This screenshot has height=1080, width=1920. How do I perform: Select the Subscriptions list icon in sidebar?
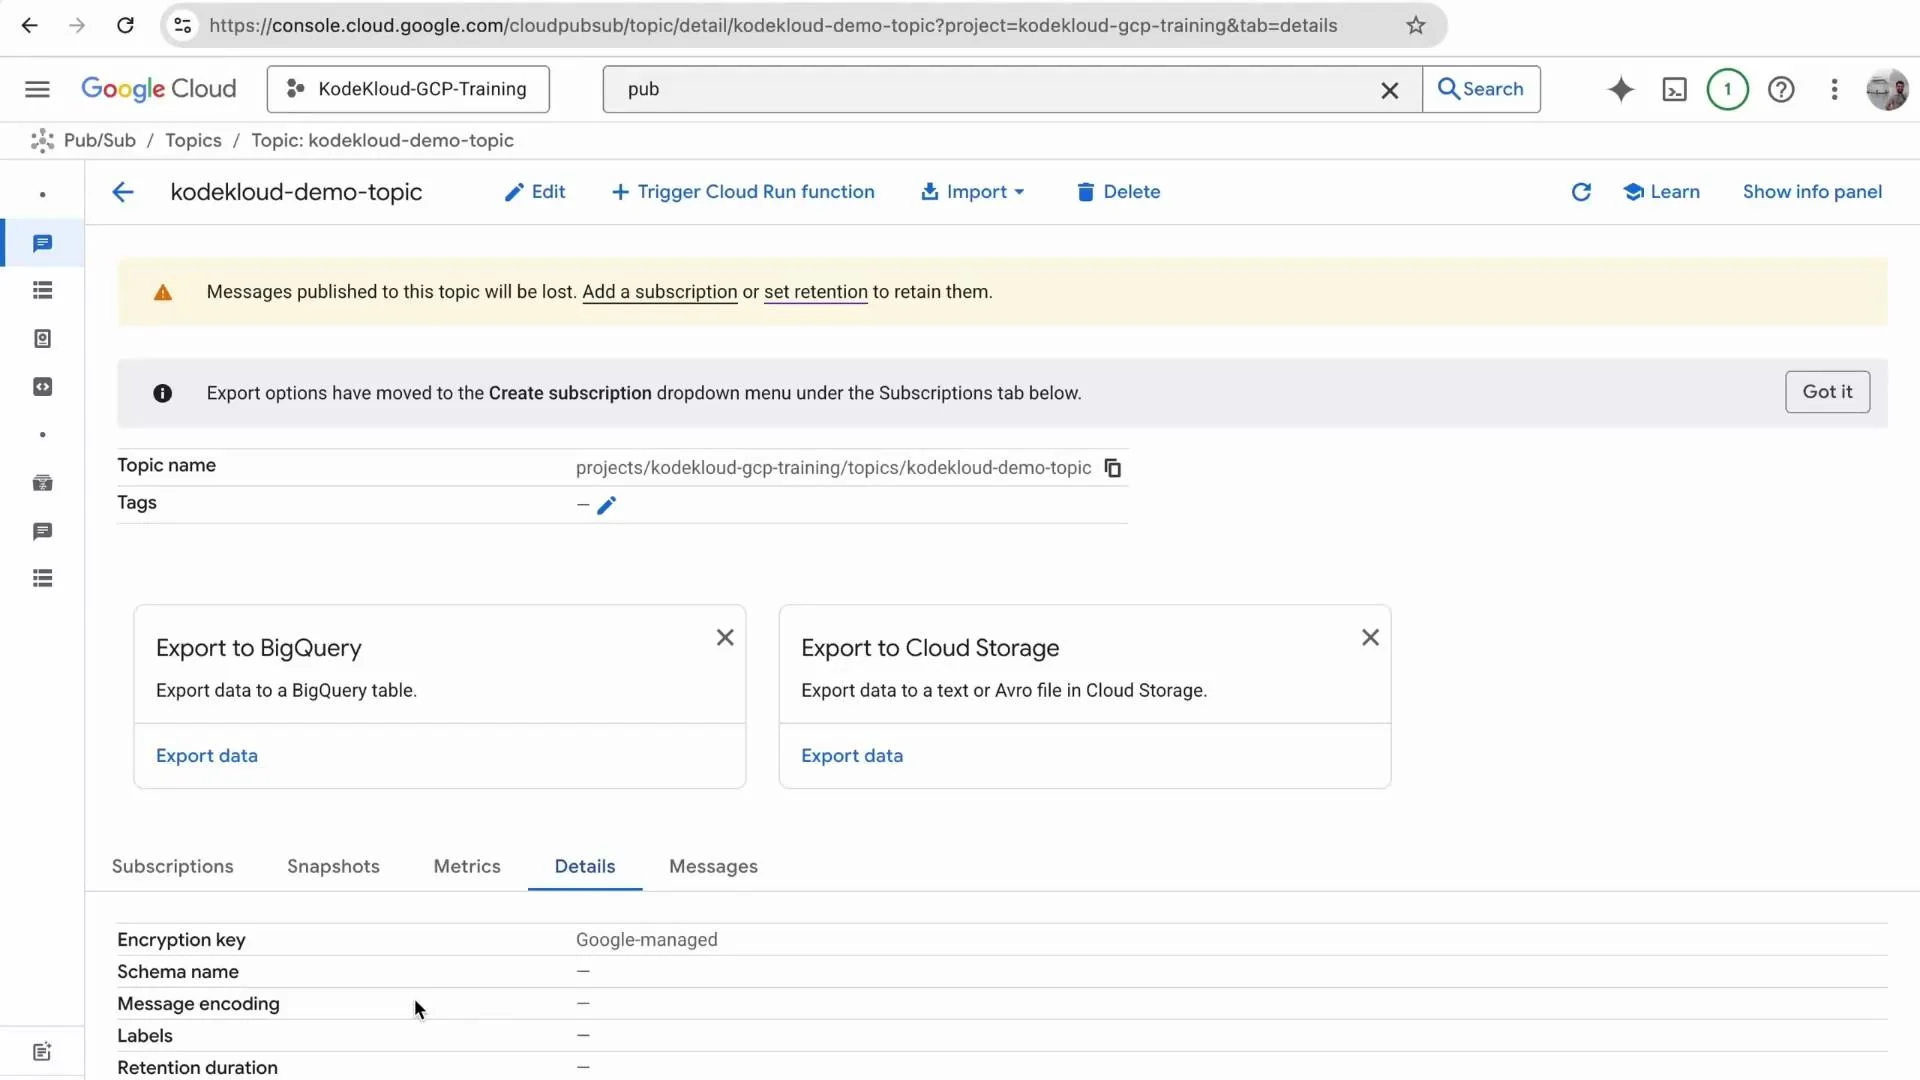click(x=42, y=291)
